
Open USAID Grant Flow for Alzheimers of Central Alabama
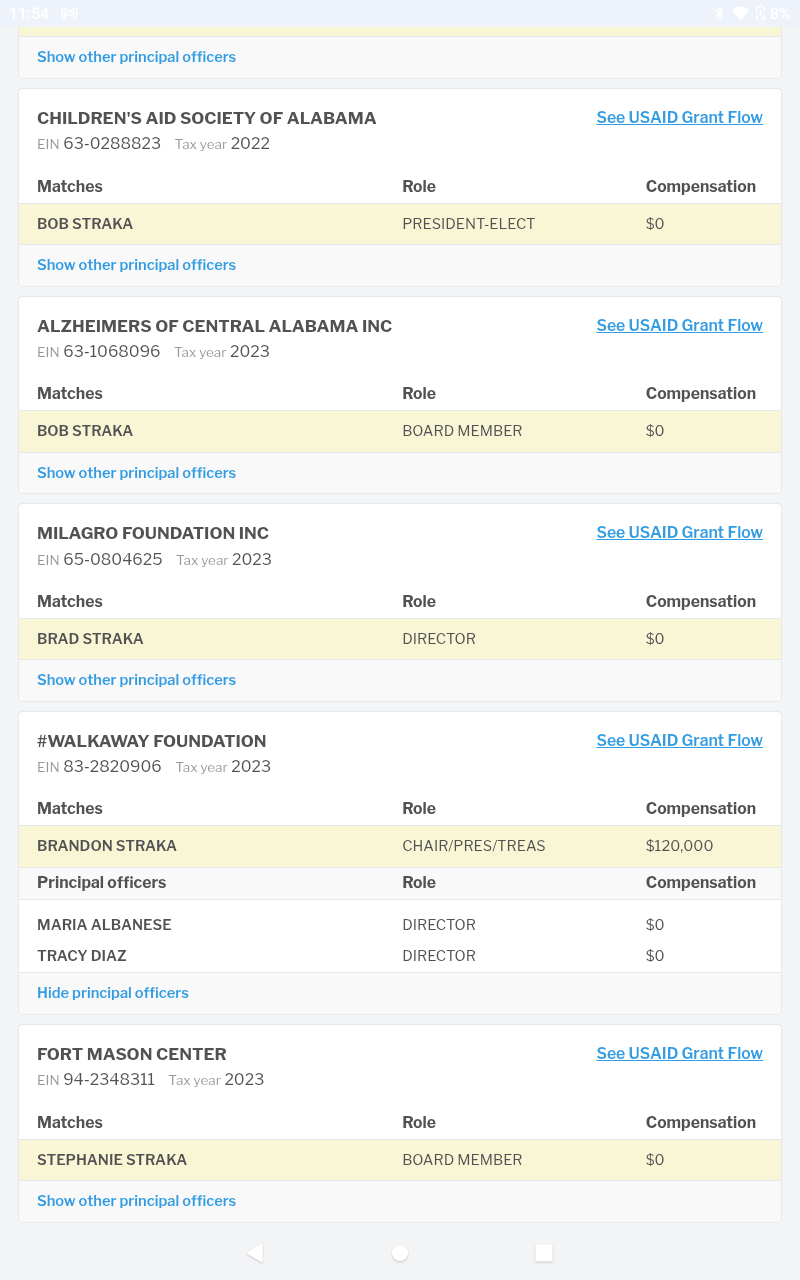click(679, 325)
